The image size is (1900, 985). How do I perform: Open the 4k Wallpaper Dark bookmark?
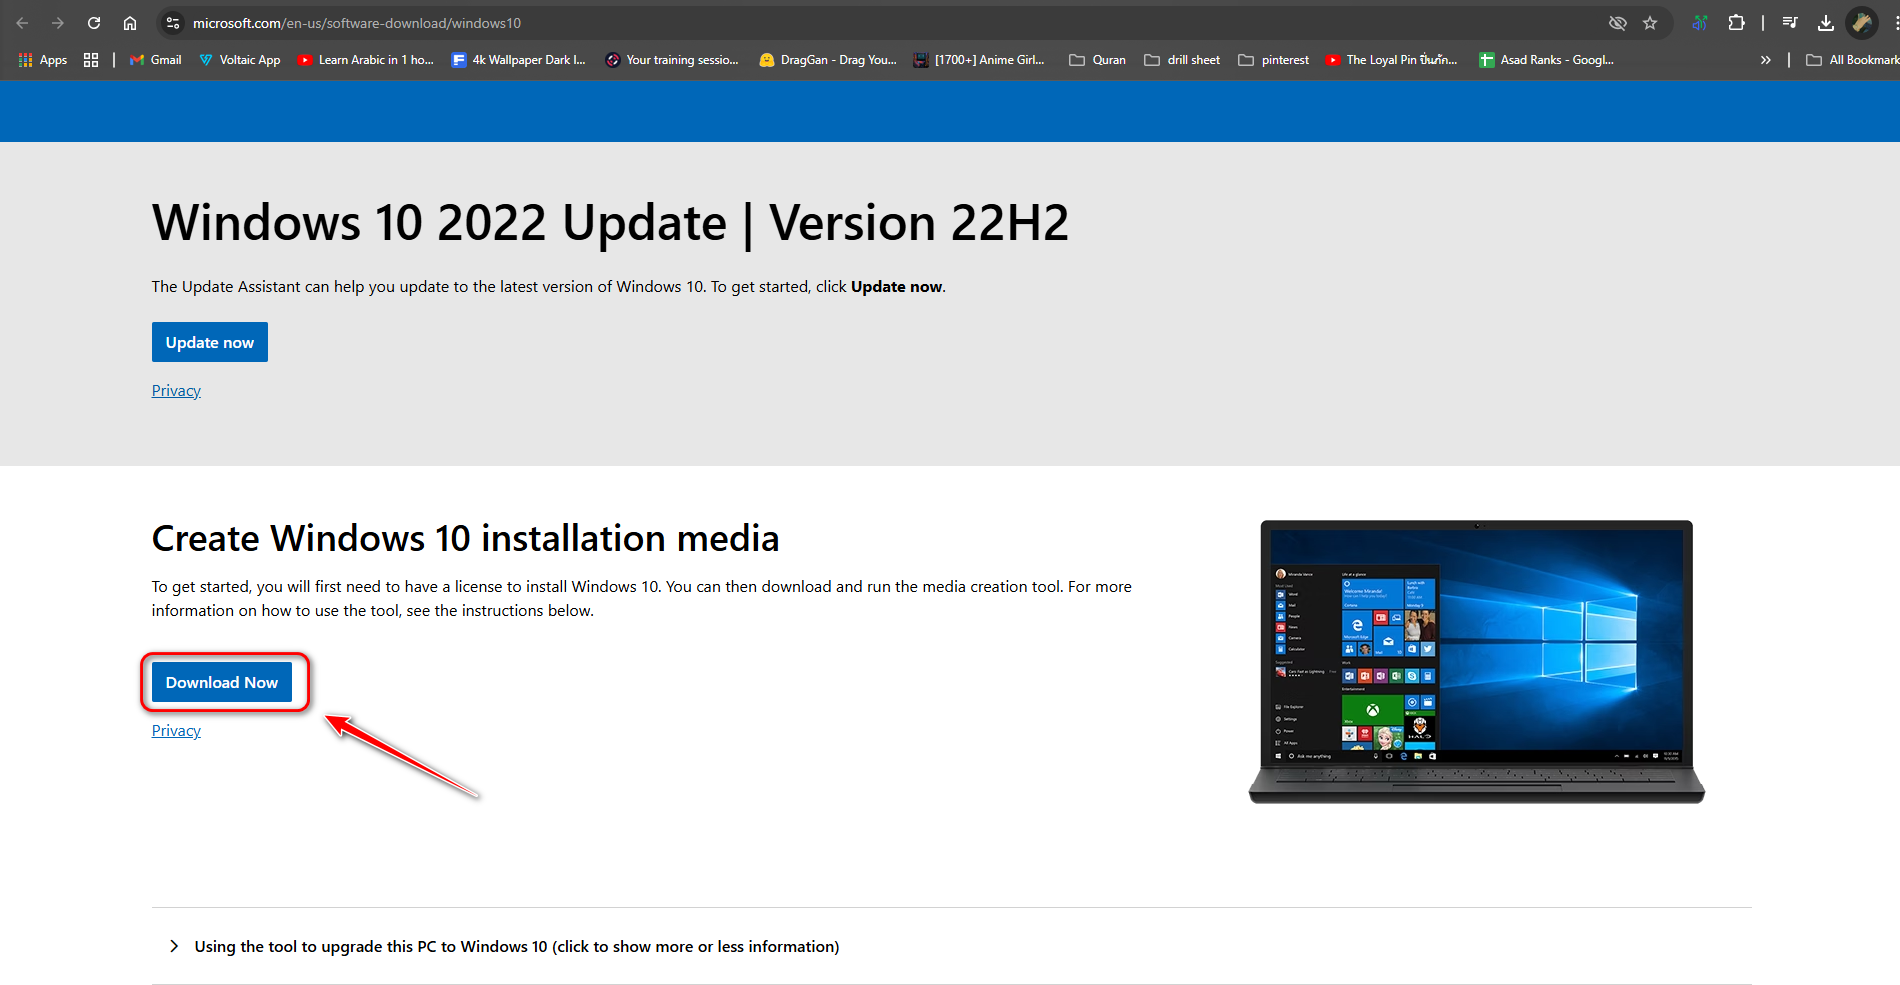(x=519, y=60)
